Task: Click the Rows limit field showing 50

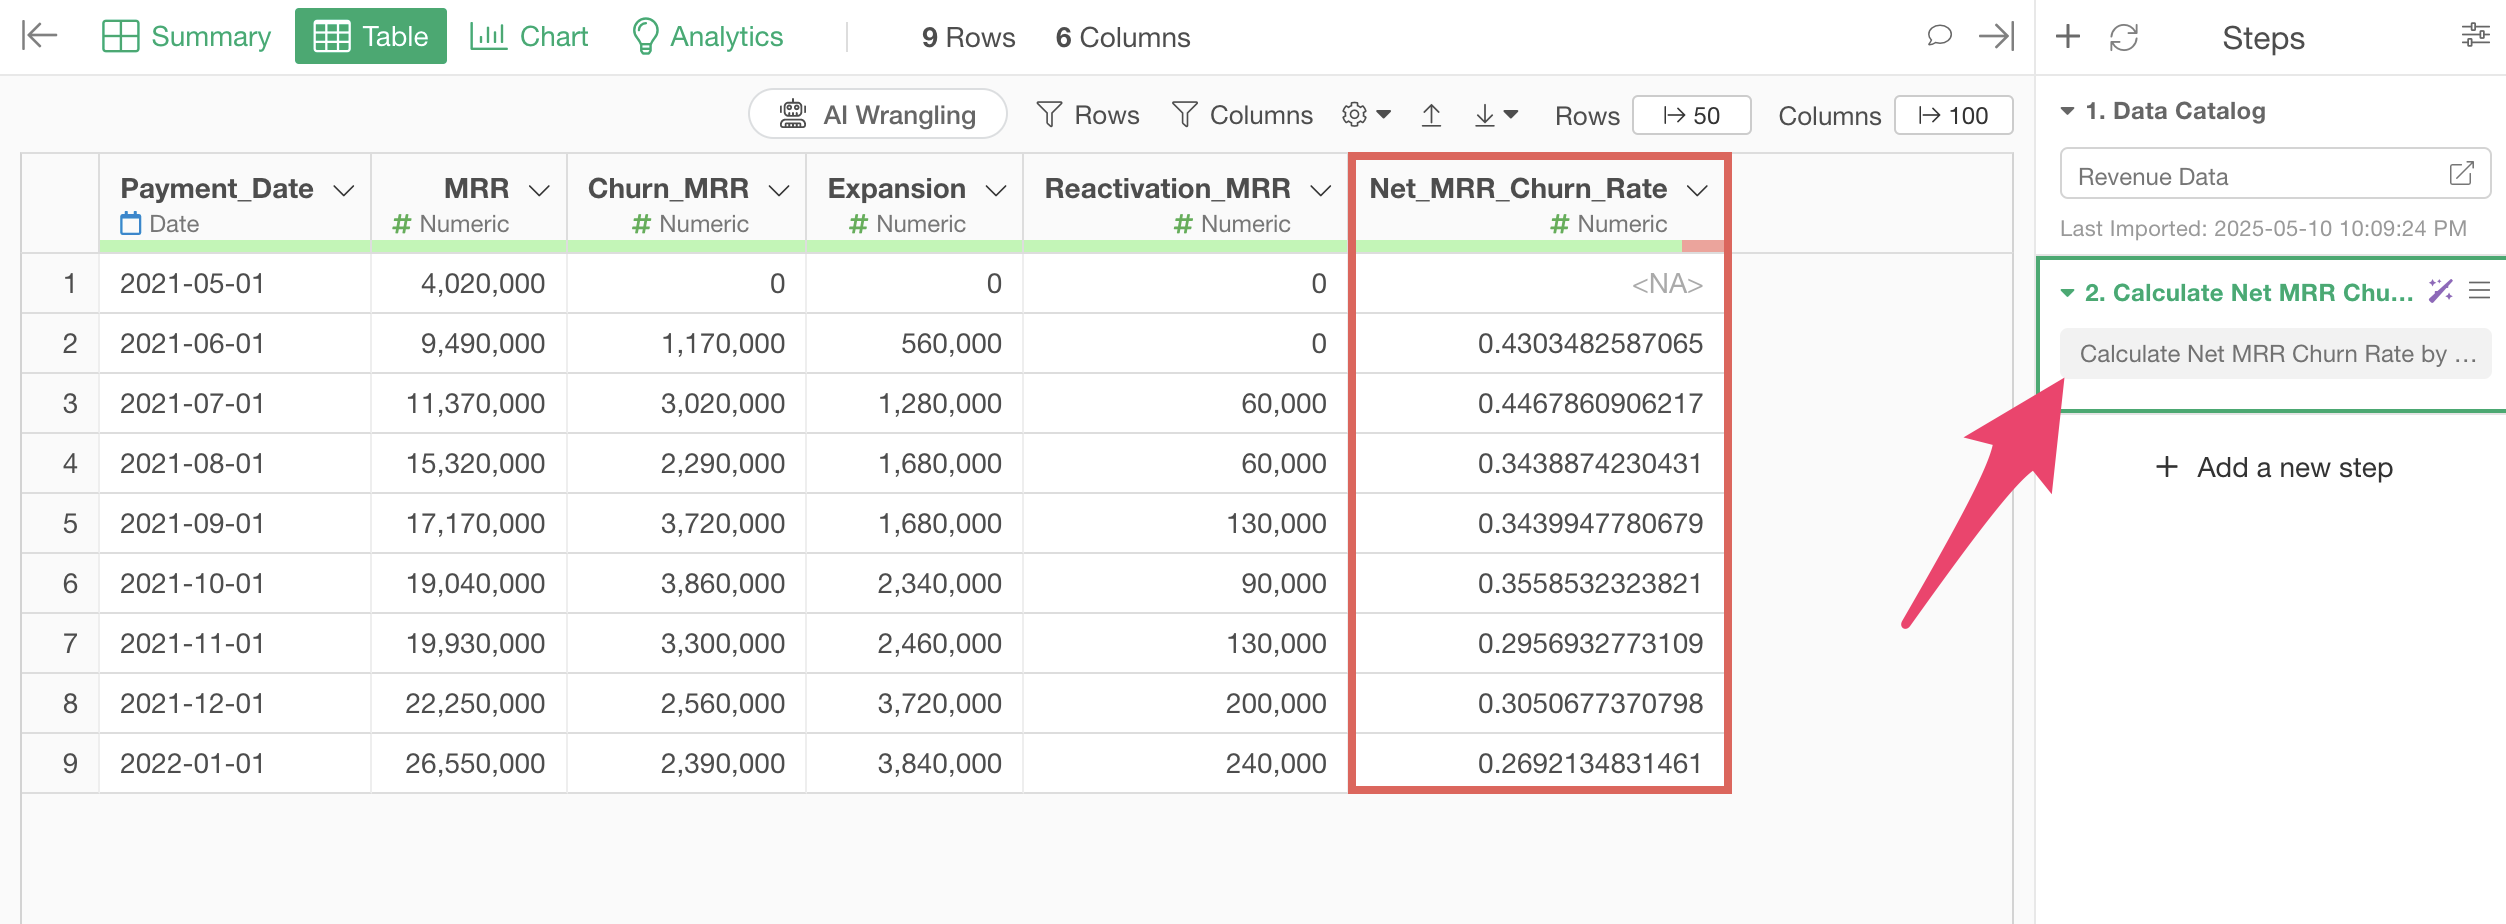Action: (1691, 116)
